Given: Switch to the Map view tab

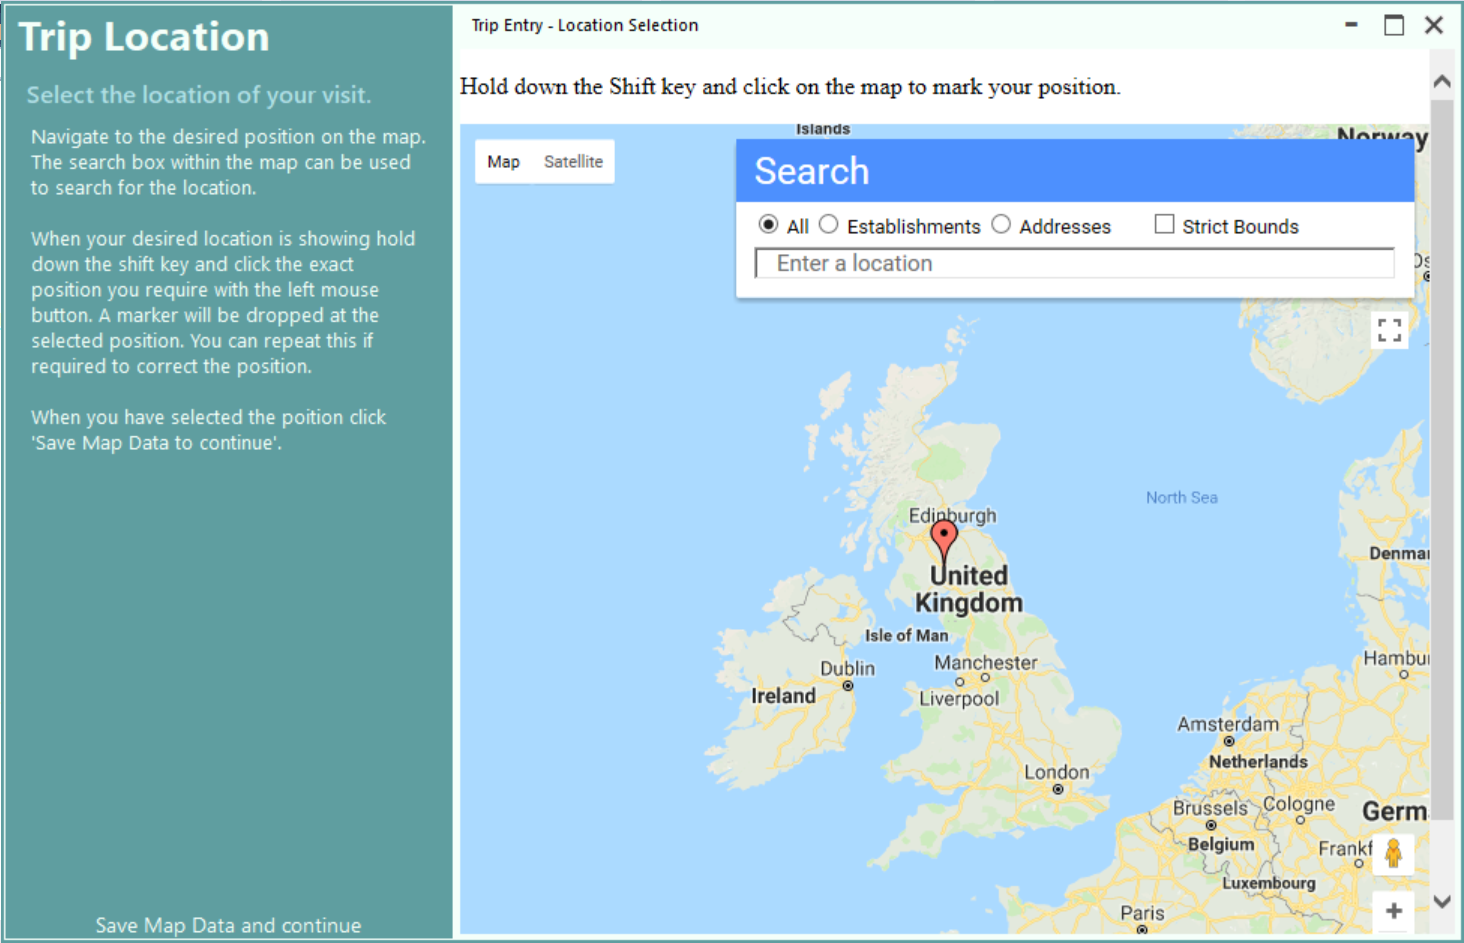Looking at the screenshot, I should [503, 162].
